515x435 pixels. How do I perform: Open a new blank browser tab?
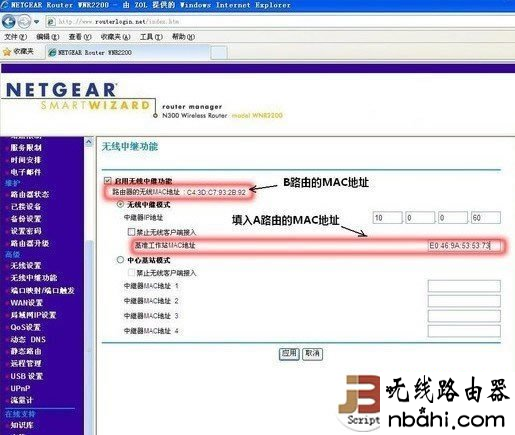tap(219, 53)
